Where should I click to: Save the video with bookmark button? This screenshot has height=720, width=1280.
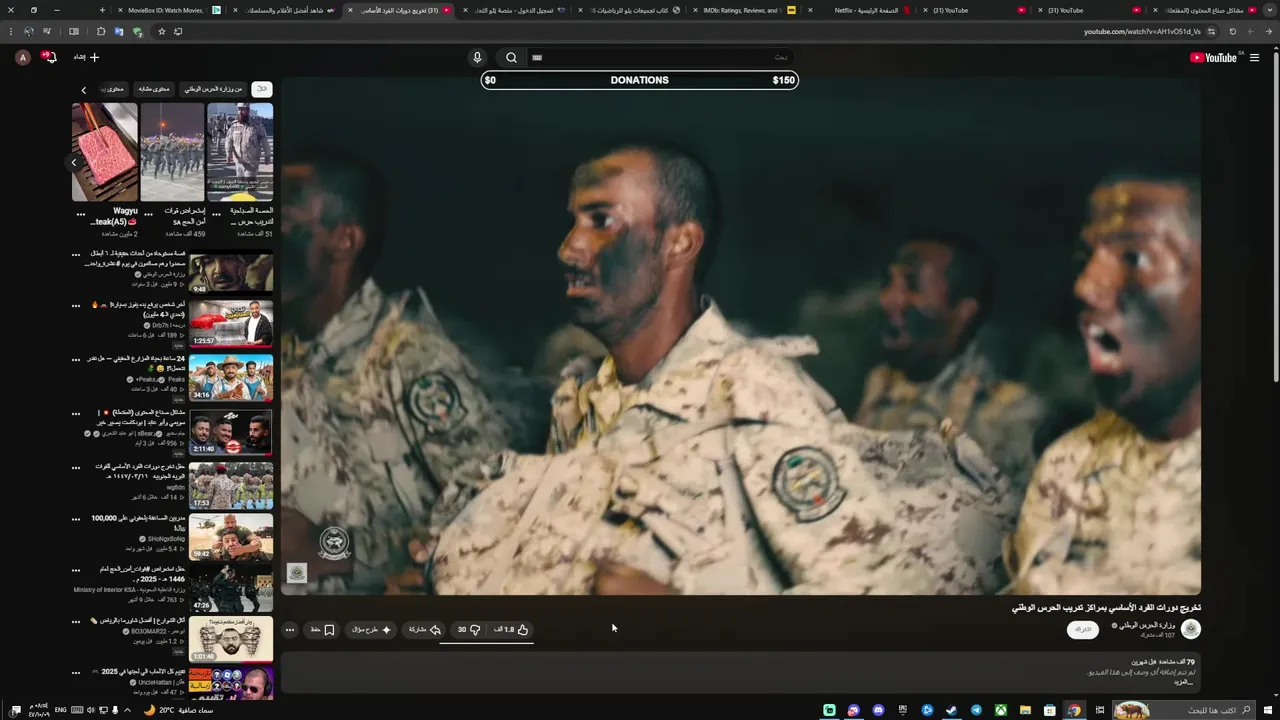[322, 629]
